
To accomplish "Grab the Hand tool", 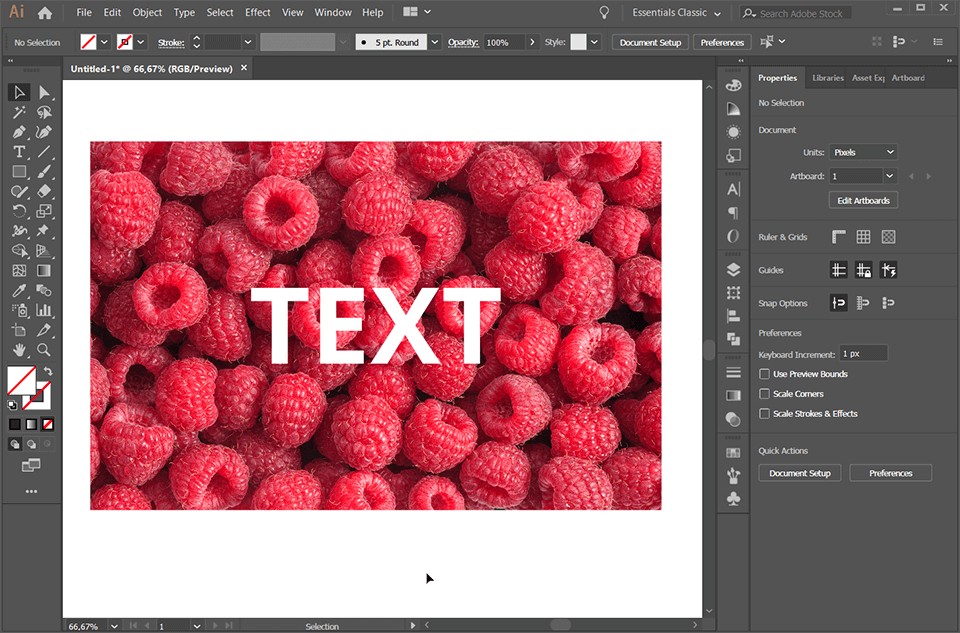I will point(18,350).
